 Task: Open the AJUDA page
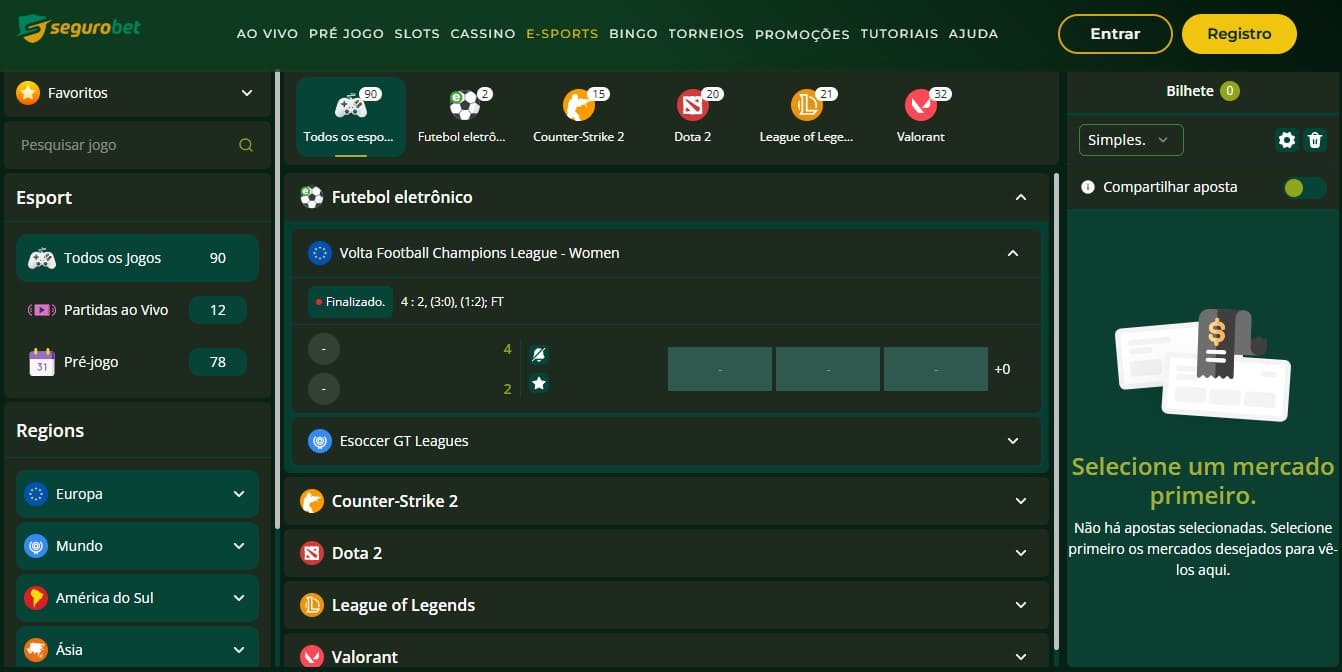click(973, 33)
